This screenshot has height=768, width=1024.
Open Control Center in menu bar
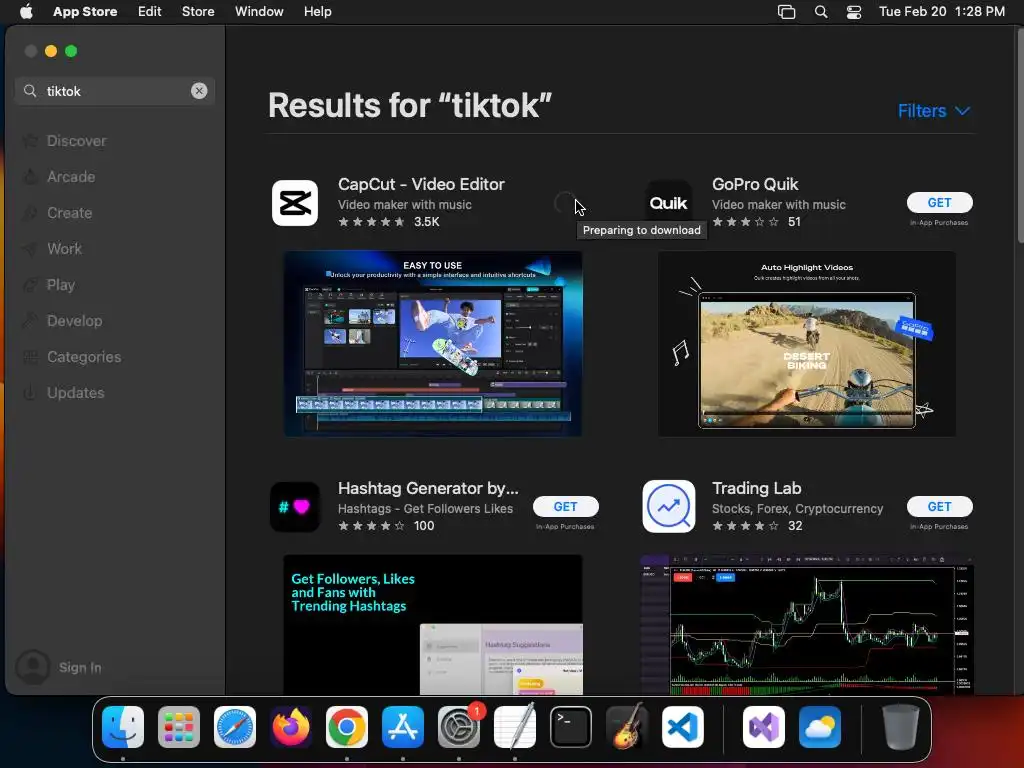[x=854, y=12]
